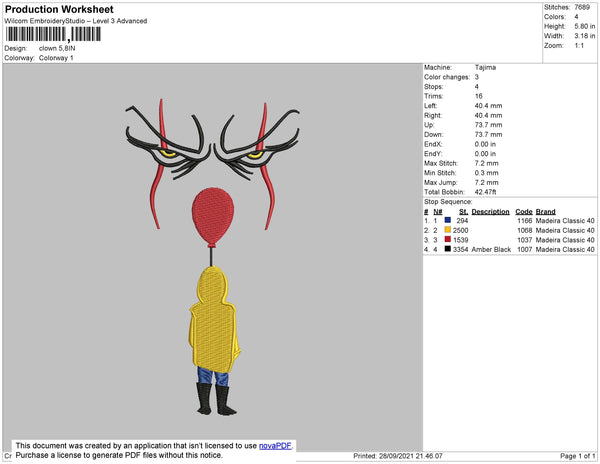The width and height of the screenshot is (600, 464).
Task: Click the 'Brand' column header
Action: coord(545,212)
